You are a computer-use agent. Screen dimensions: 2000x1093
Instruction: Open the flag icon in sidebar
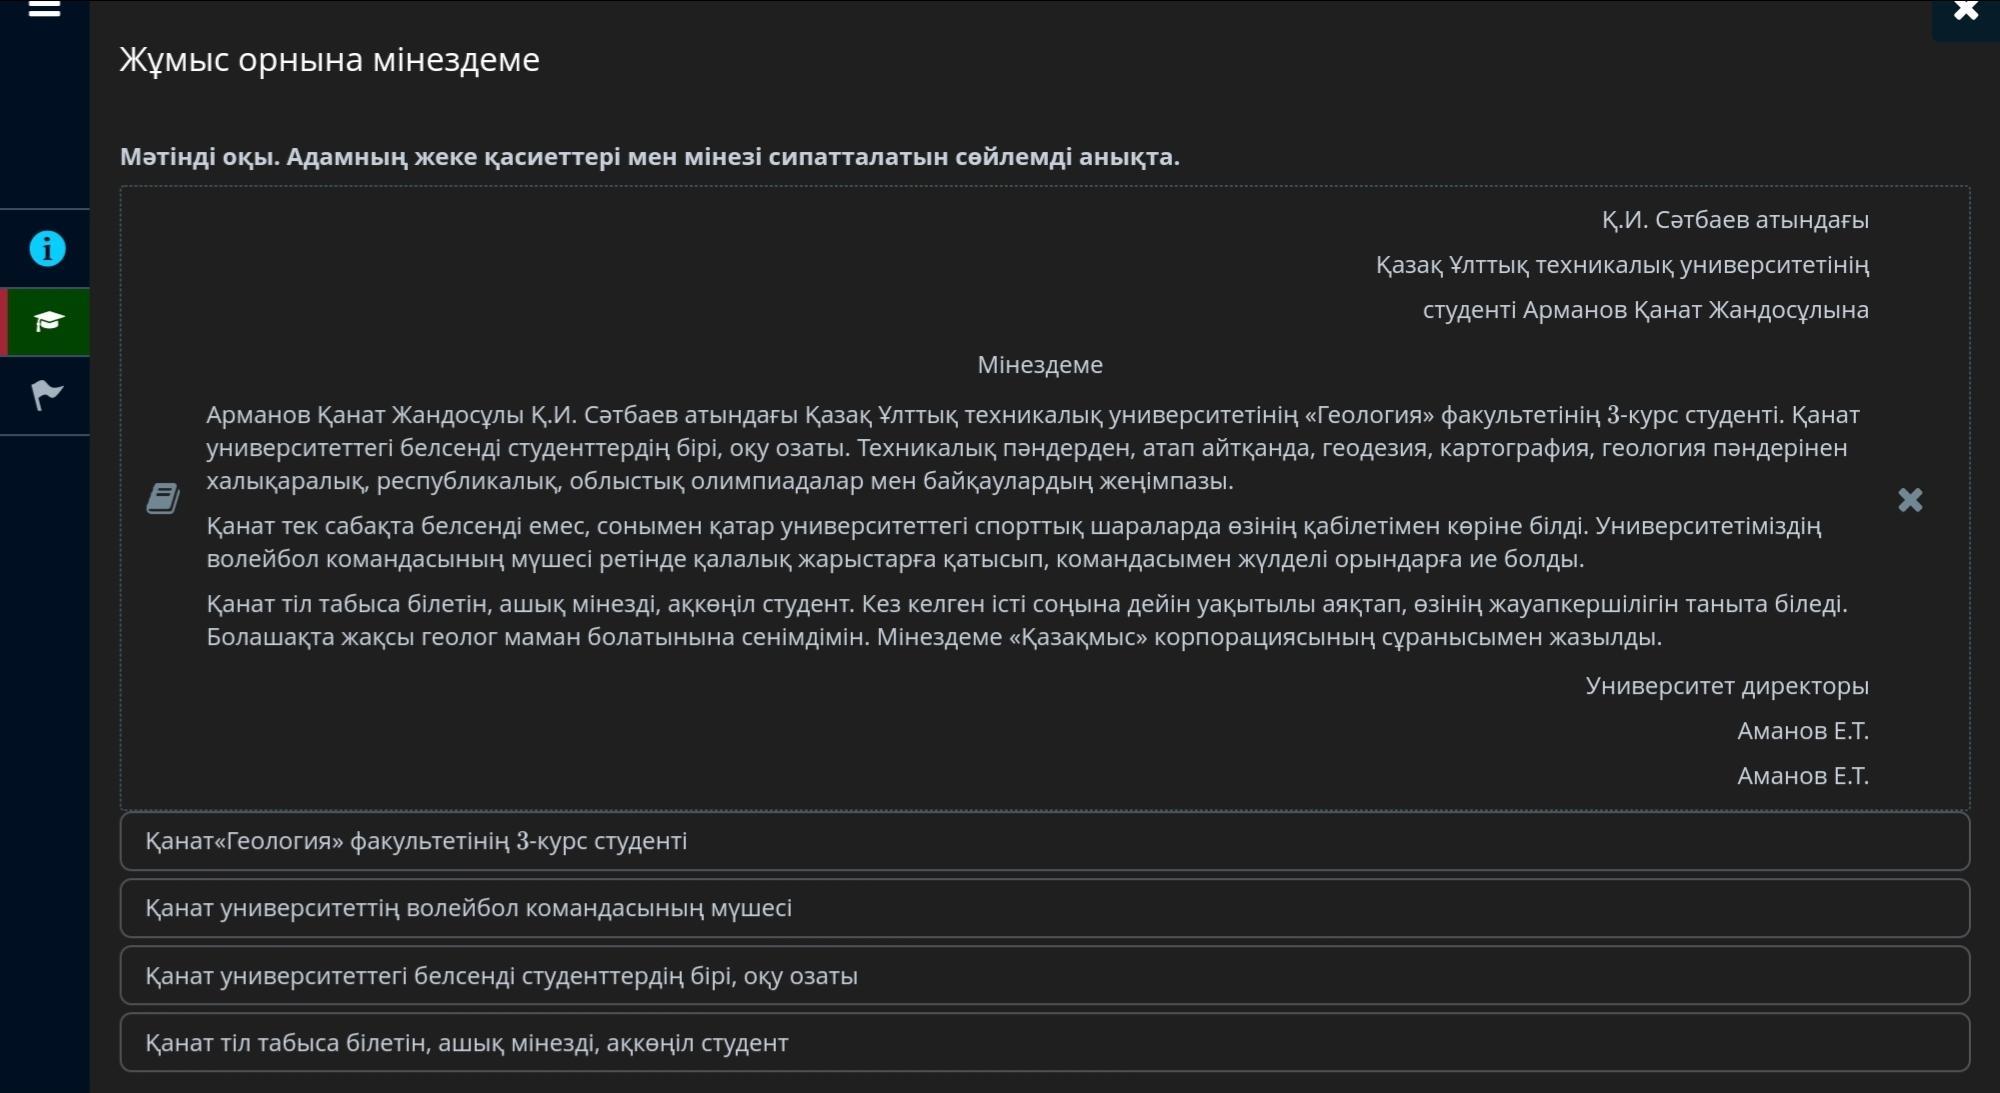click(47, 395)
